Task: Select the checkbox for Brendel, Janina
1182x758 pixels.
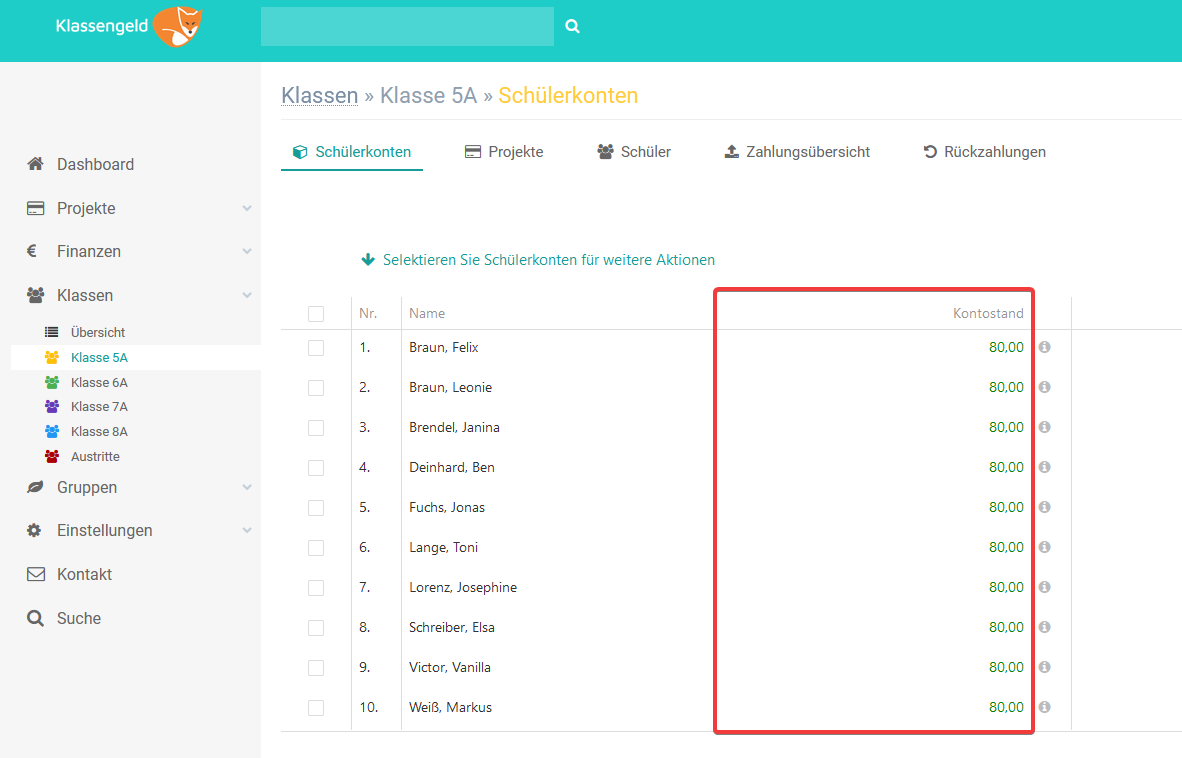Action: point(316,428)
